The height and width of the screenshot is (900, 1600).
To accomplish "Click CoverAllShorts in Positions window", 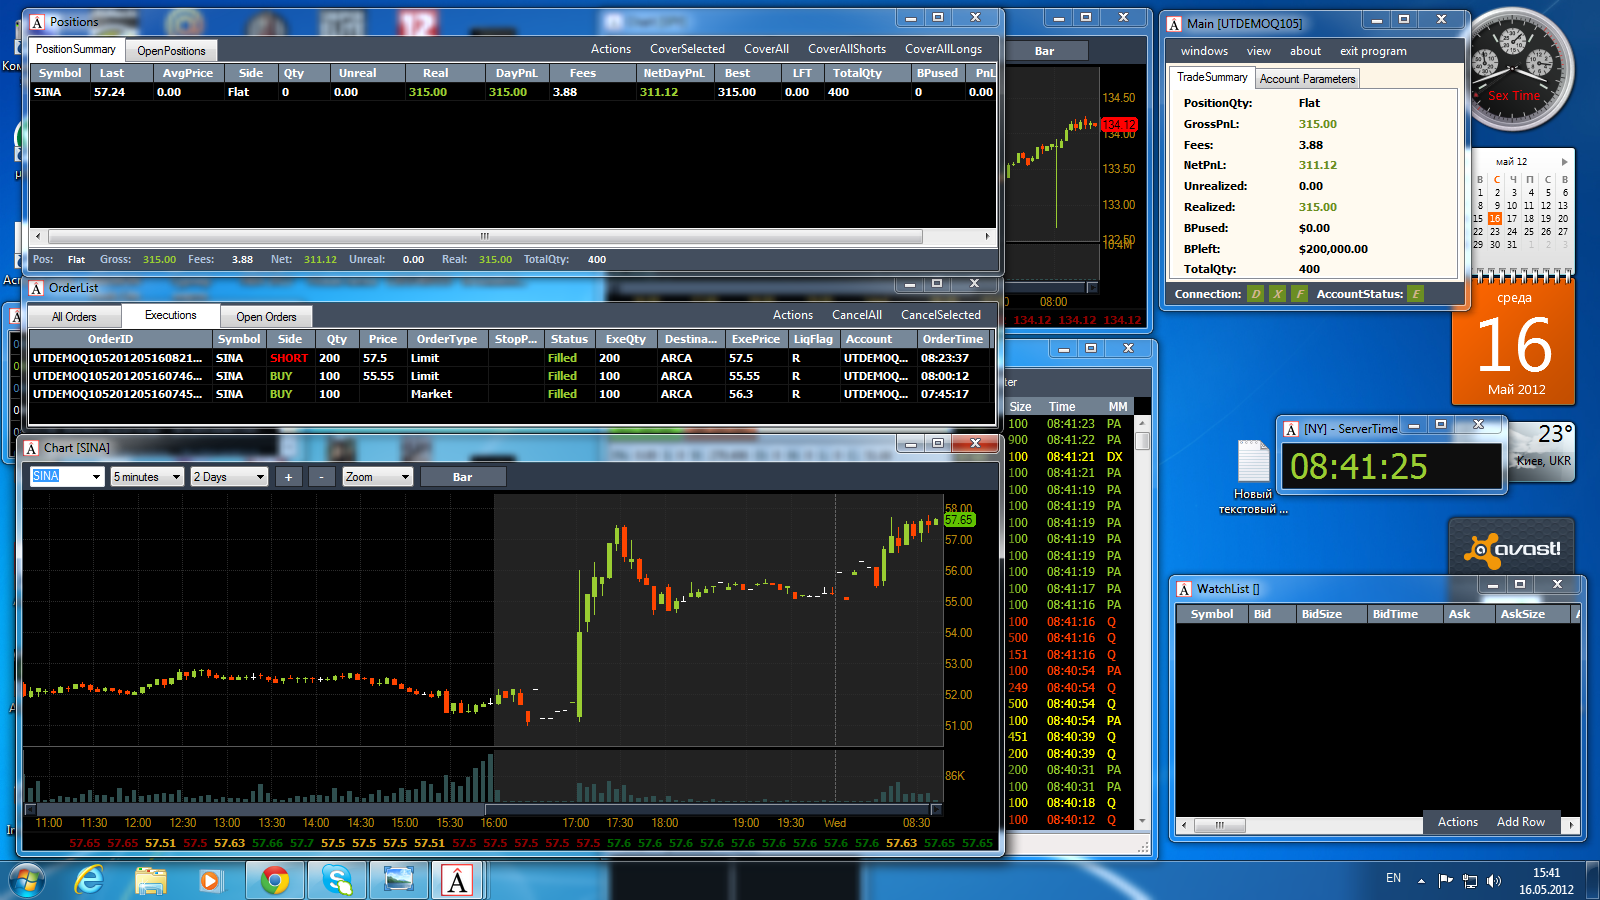I will coord(847,49).
